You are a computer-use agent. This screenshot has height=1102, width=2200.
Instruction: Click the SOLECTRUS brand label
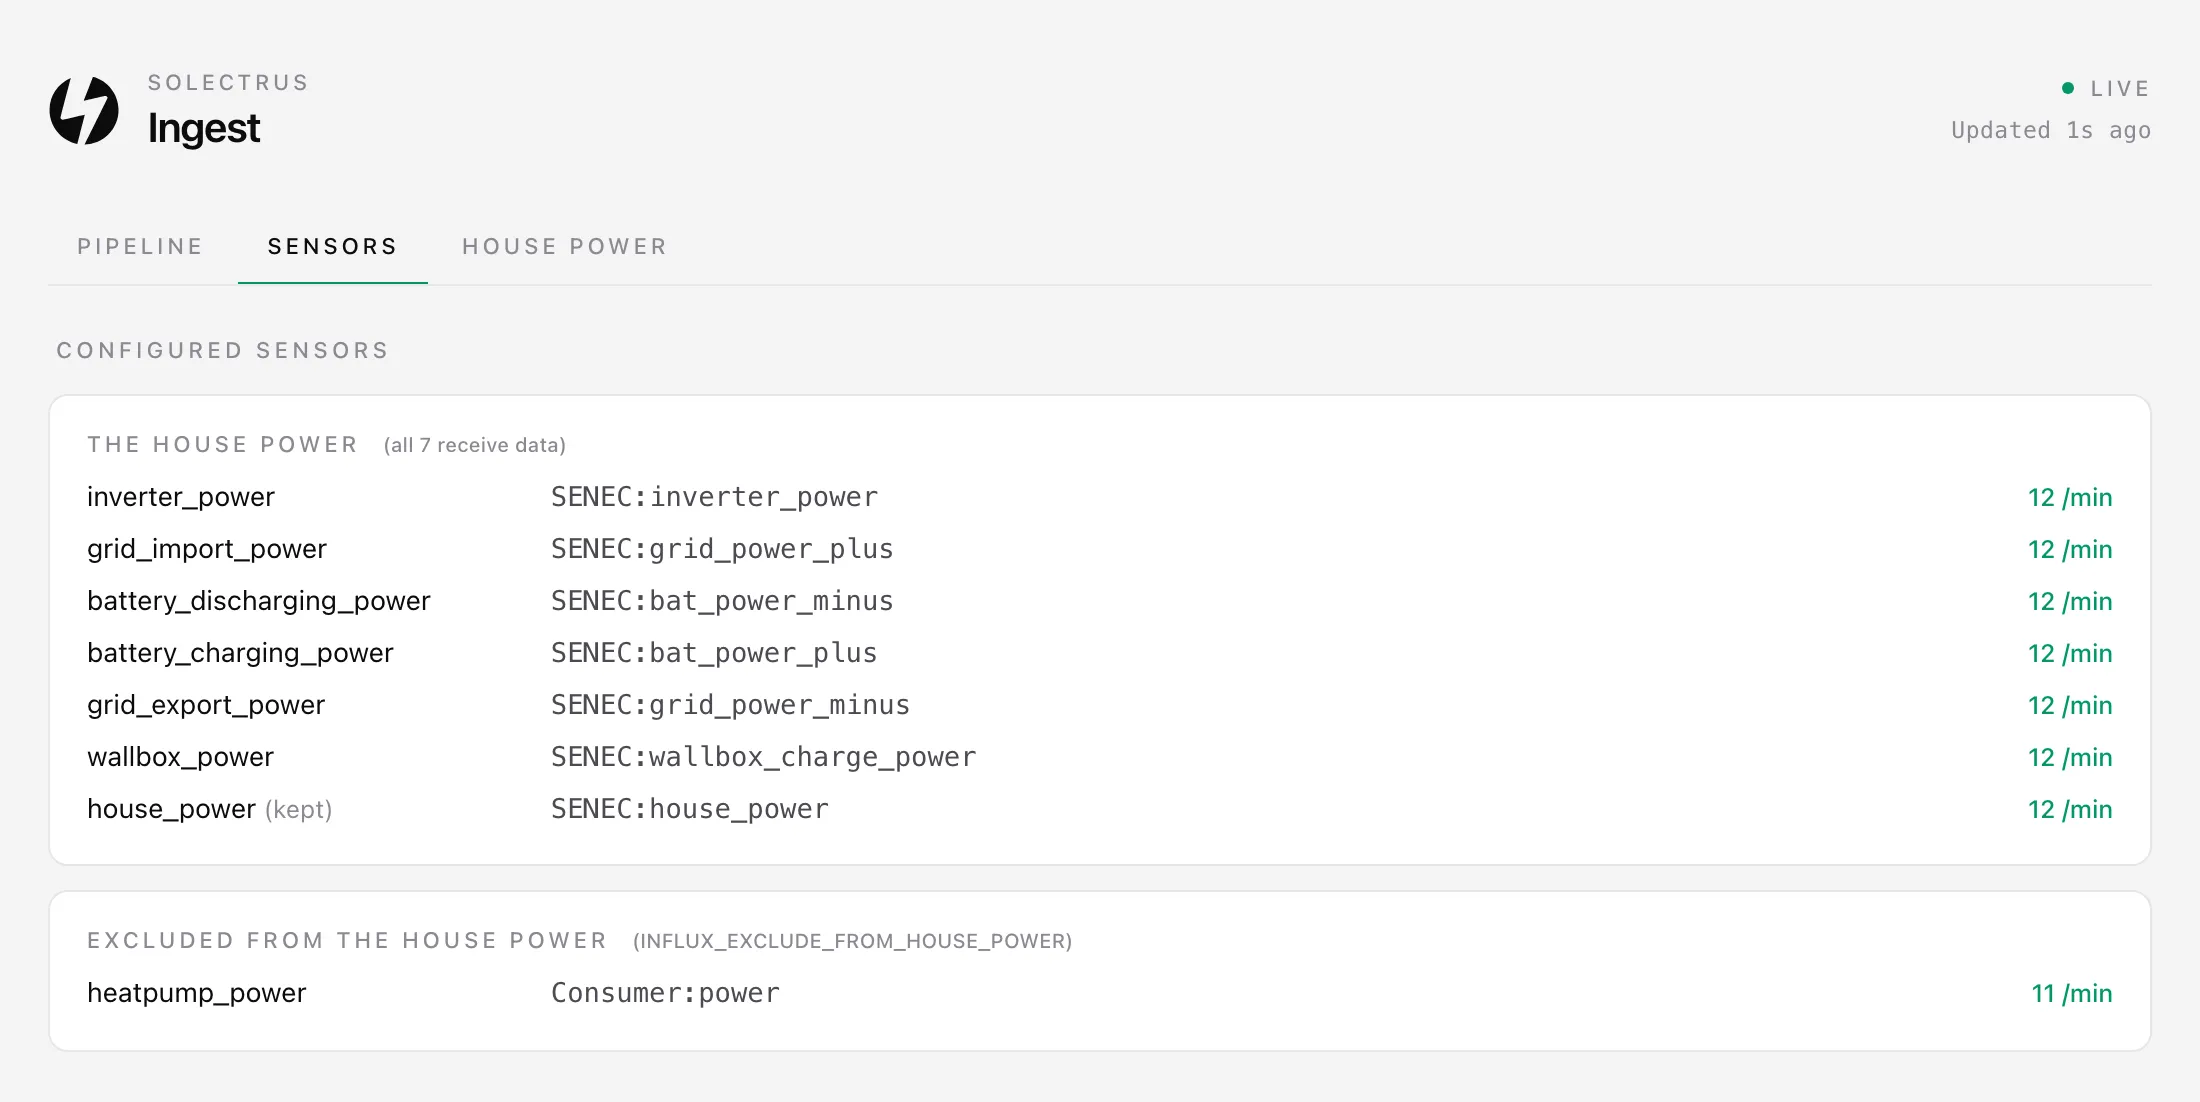click(228, 82)
